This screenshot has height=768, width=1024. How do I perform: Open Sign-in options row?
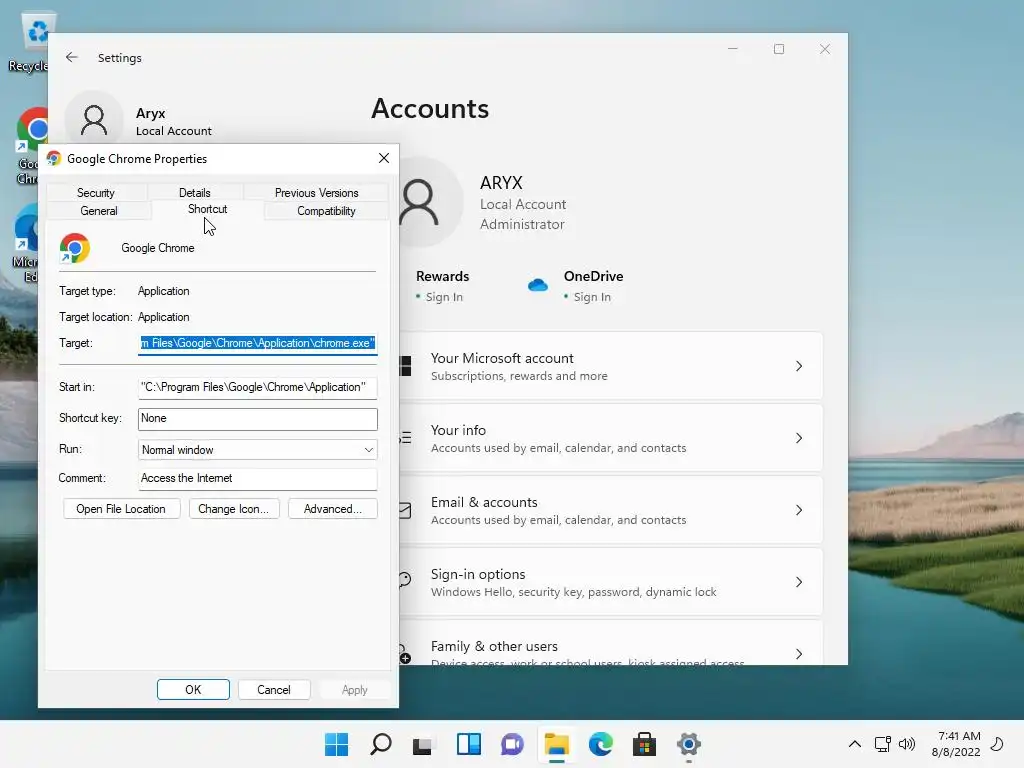(611, 581)
